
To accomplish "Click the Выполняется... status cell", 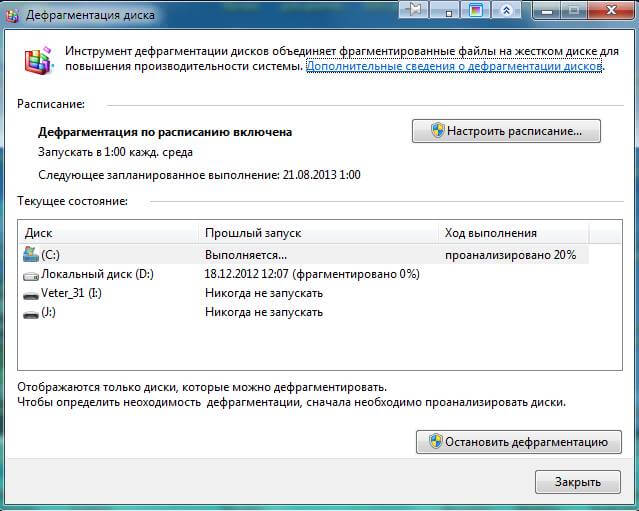I will [x=246, y=255].
